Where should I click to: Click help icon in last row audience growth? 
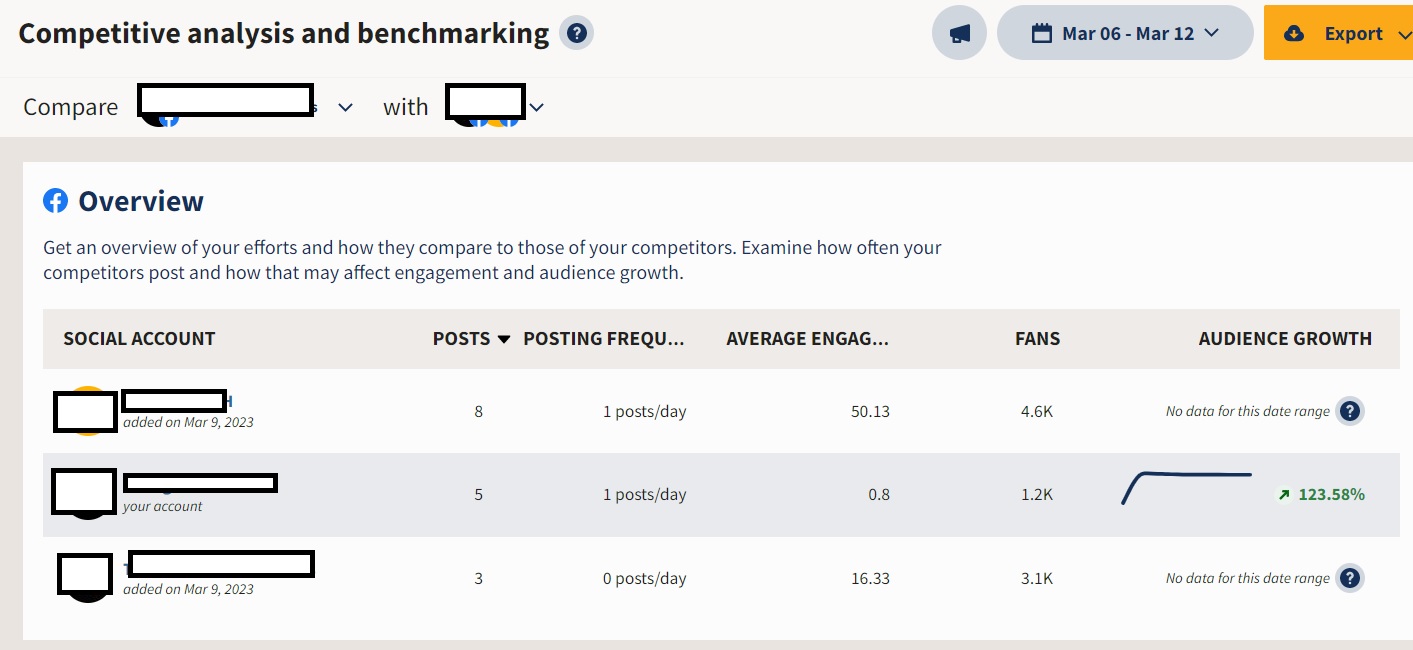click(1350, 578)
